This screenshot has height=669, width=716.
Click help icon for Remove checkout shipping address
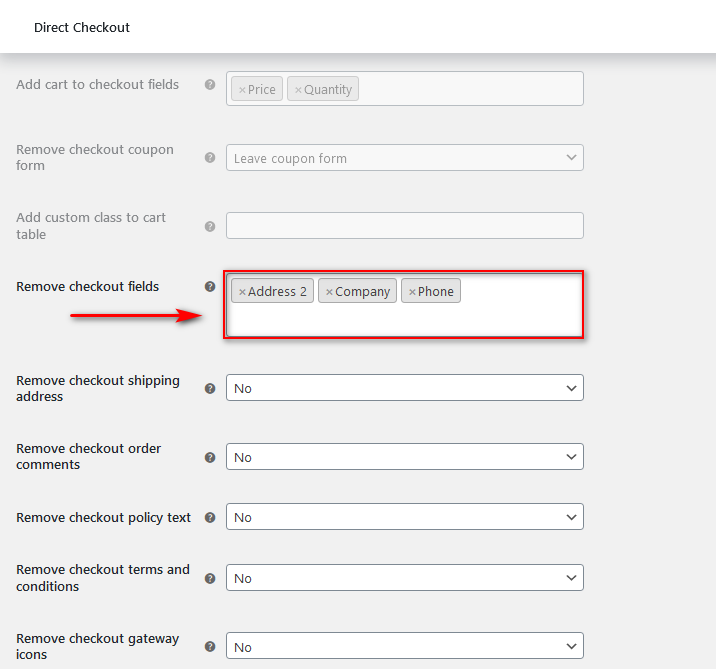click(x=210, y=389)
